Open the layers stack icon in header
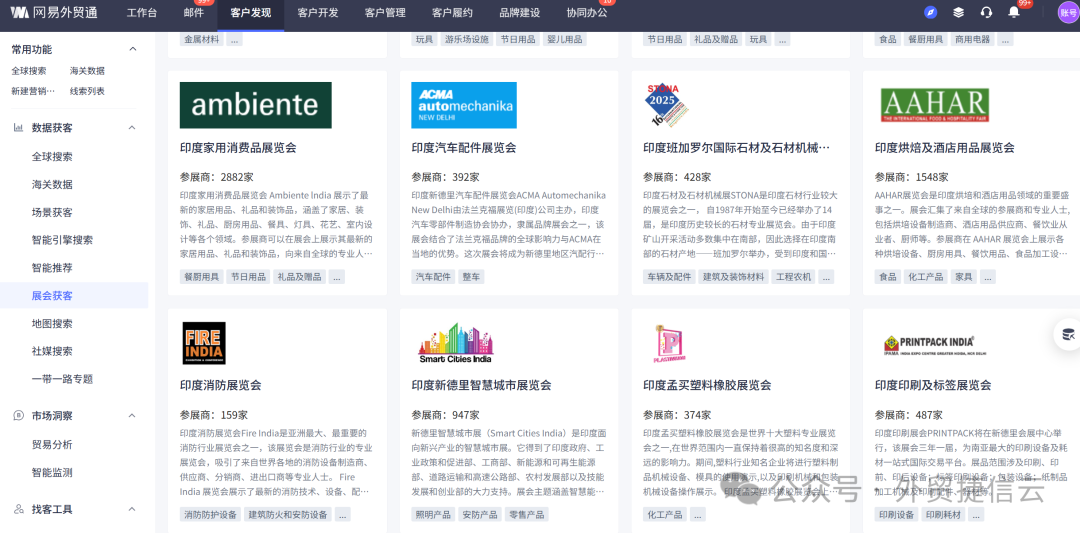The height and width of the screenshot is (533, 1080). point(958,12)
